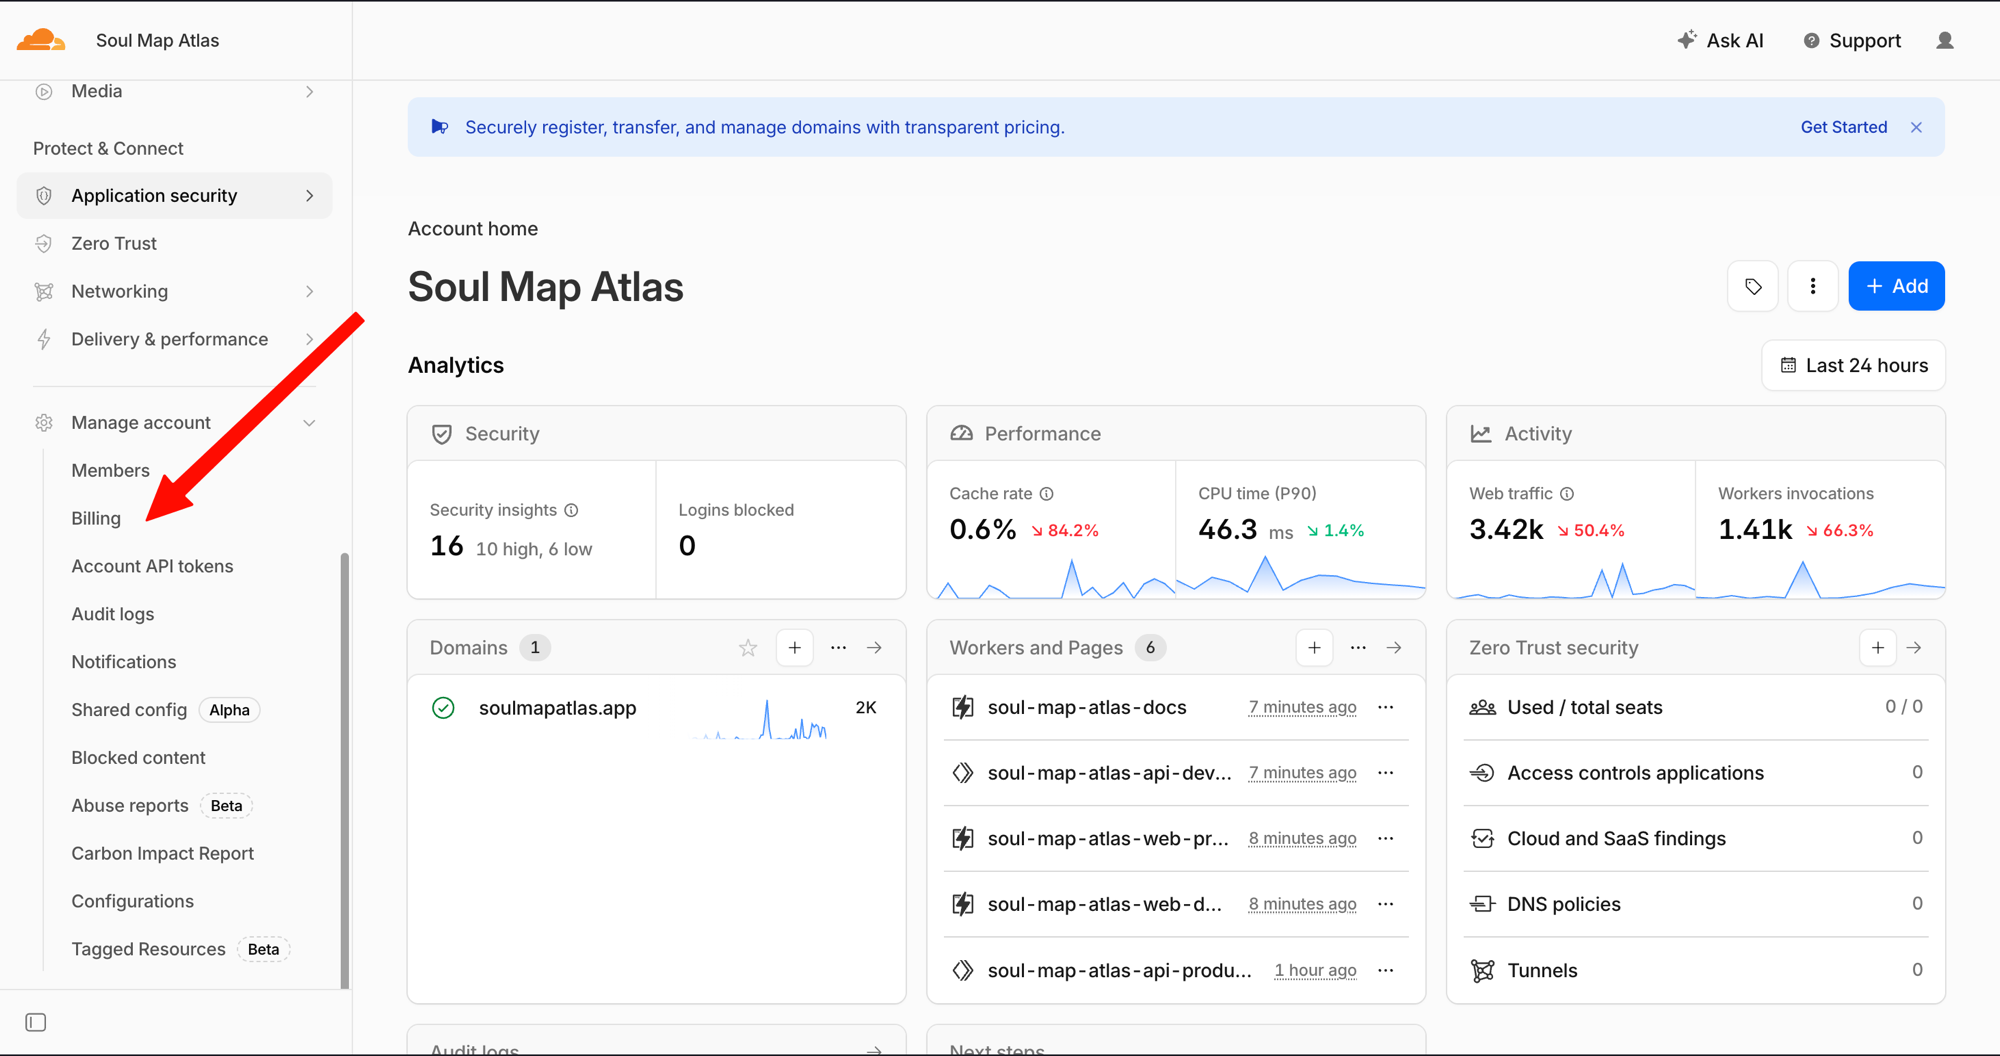Image resolution: width=2000 pixels, height=1056 pixels.
Task: Click the tag icon button near Add
Action: (x=1753, y=286)
